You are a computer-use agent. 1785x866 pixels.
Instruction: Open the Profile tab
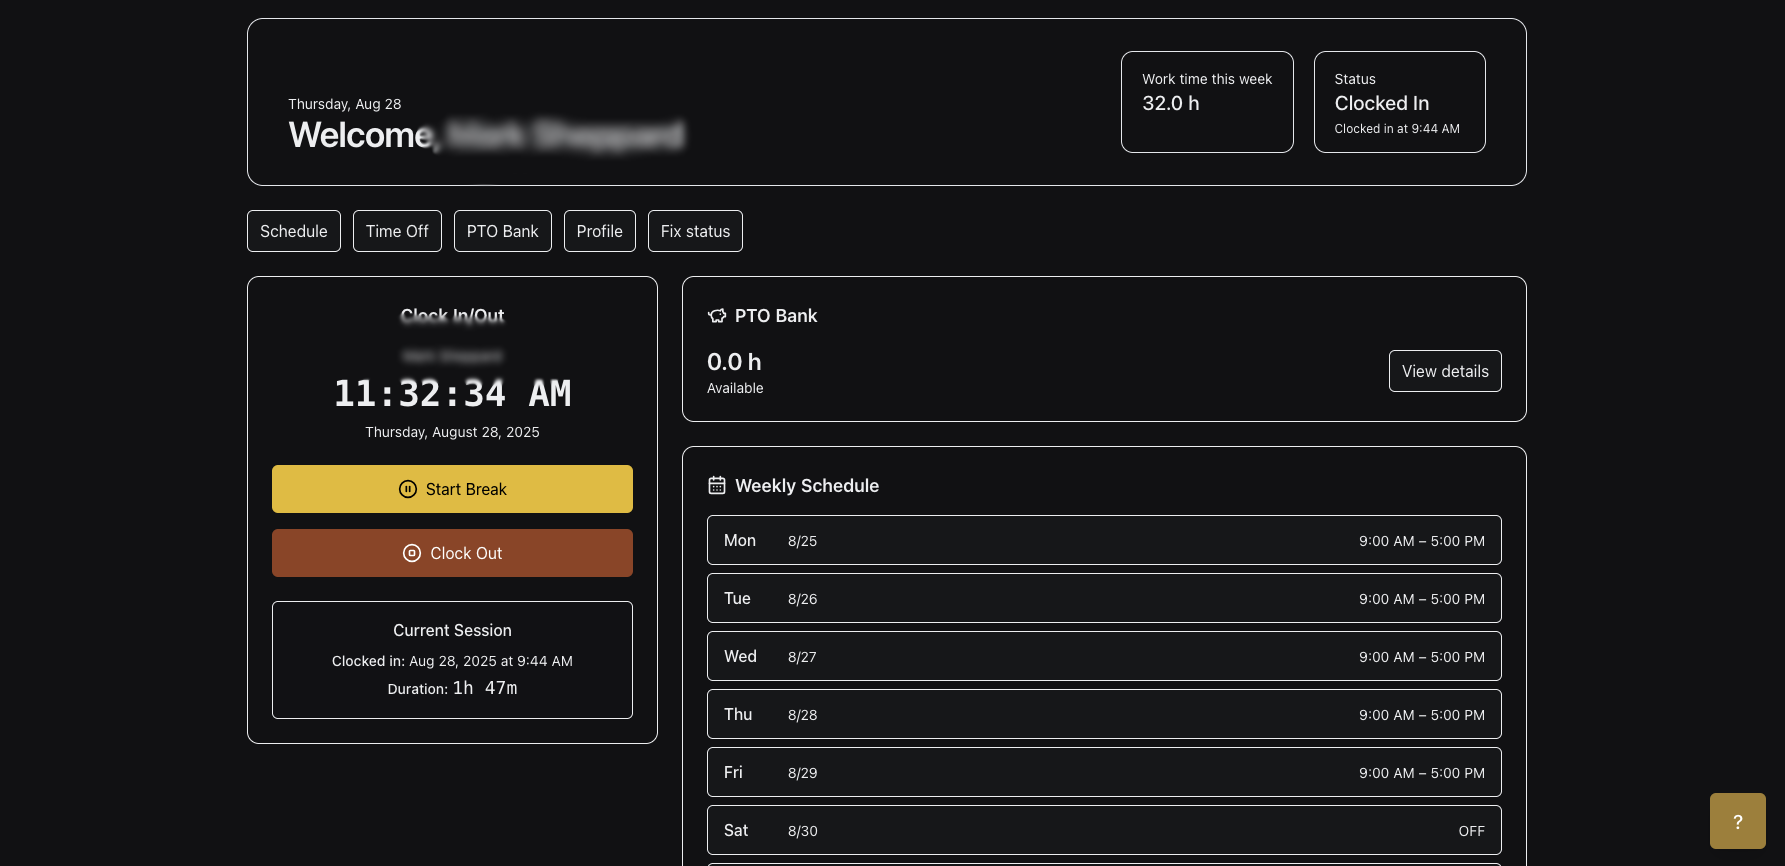tap(599, 231)
